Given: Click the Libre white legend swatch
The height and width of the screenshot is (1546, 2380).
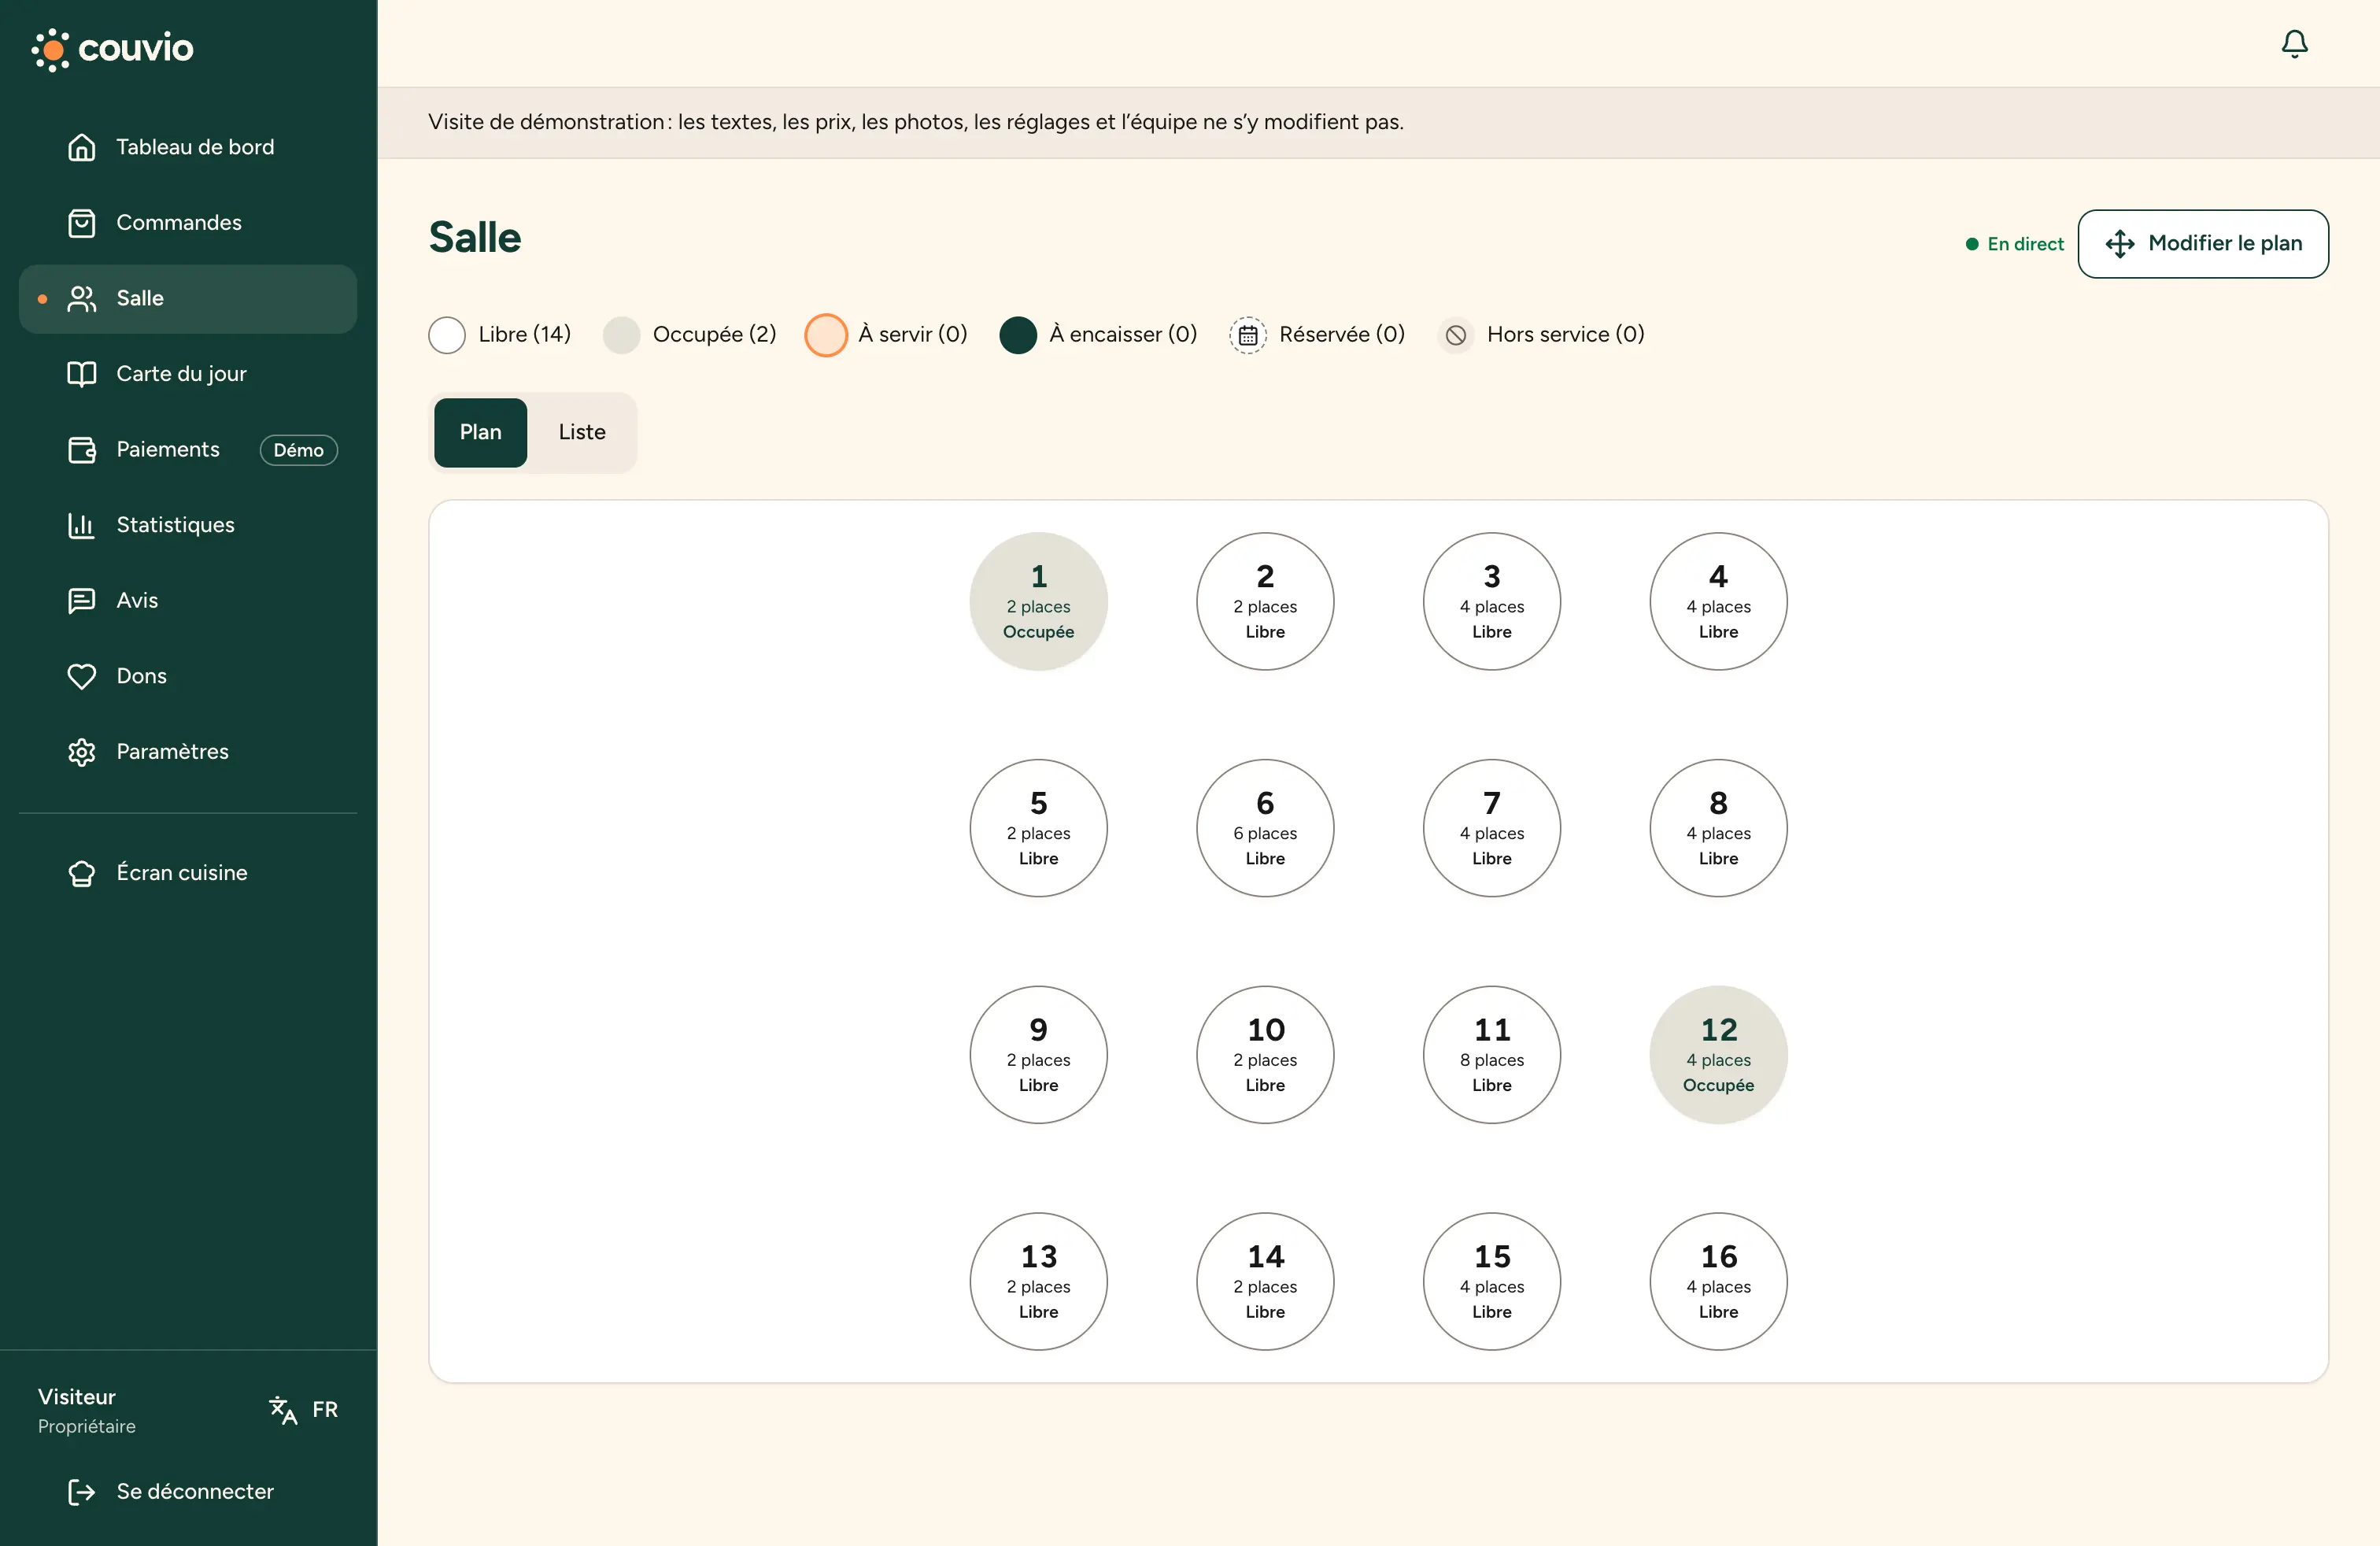Looking at the screenshot, I should (447, 335).
